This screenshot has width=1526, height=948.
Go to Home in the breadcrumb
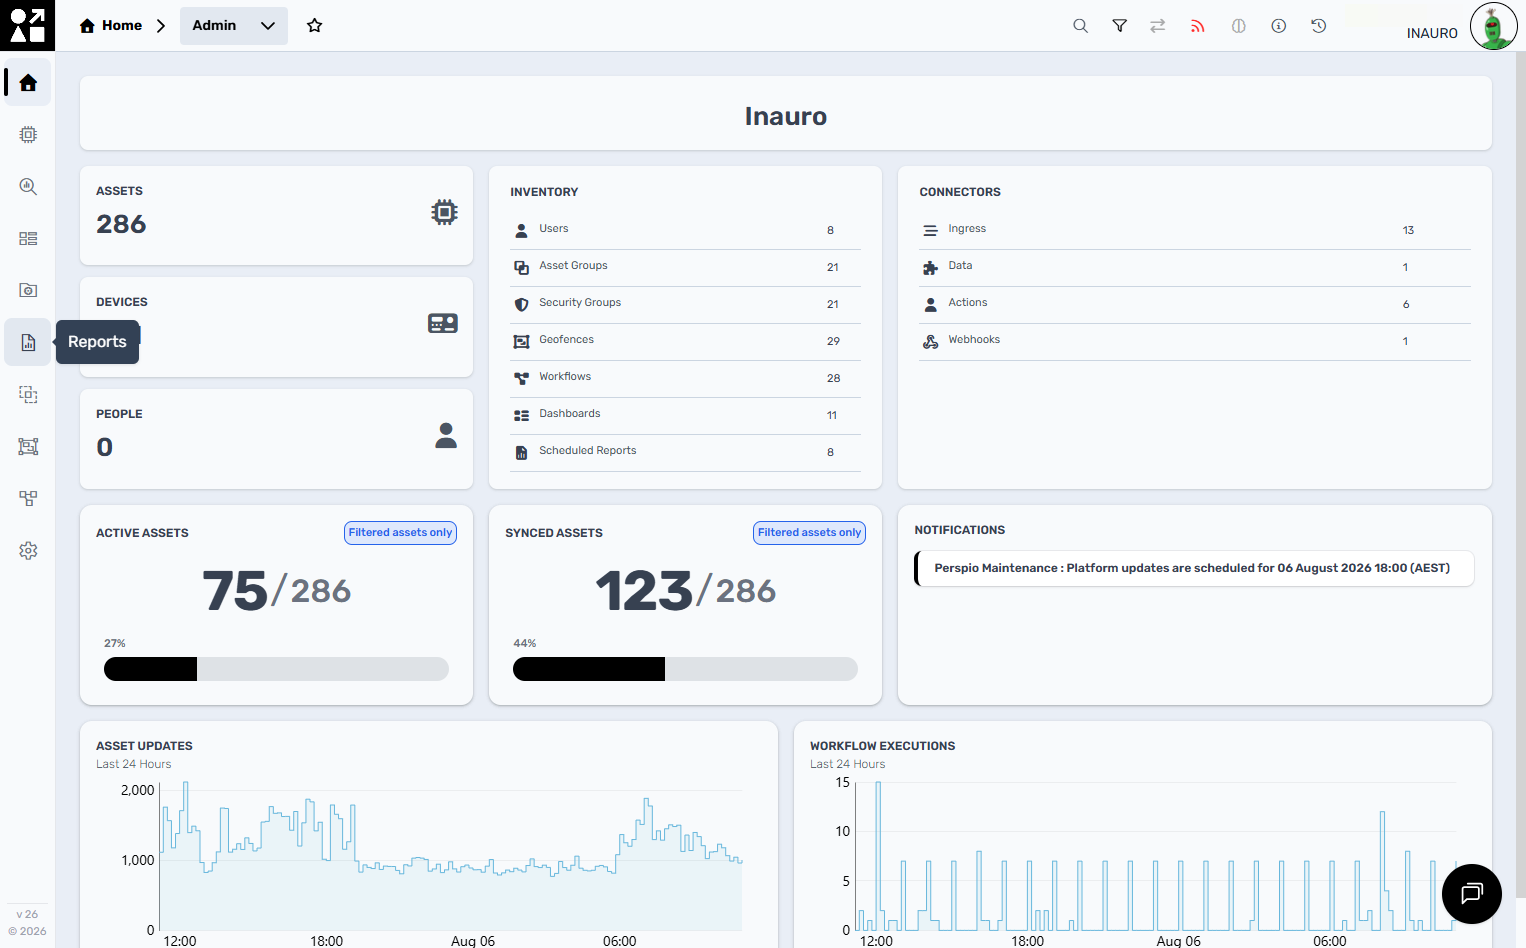pos(111,26)
